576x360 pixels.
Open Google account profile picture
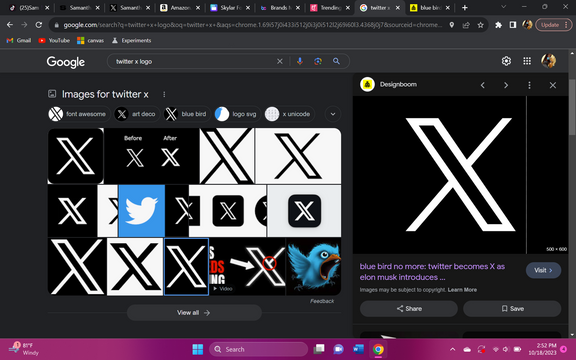tap(548, 61)
